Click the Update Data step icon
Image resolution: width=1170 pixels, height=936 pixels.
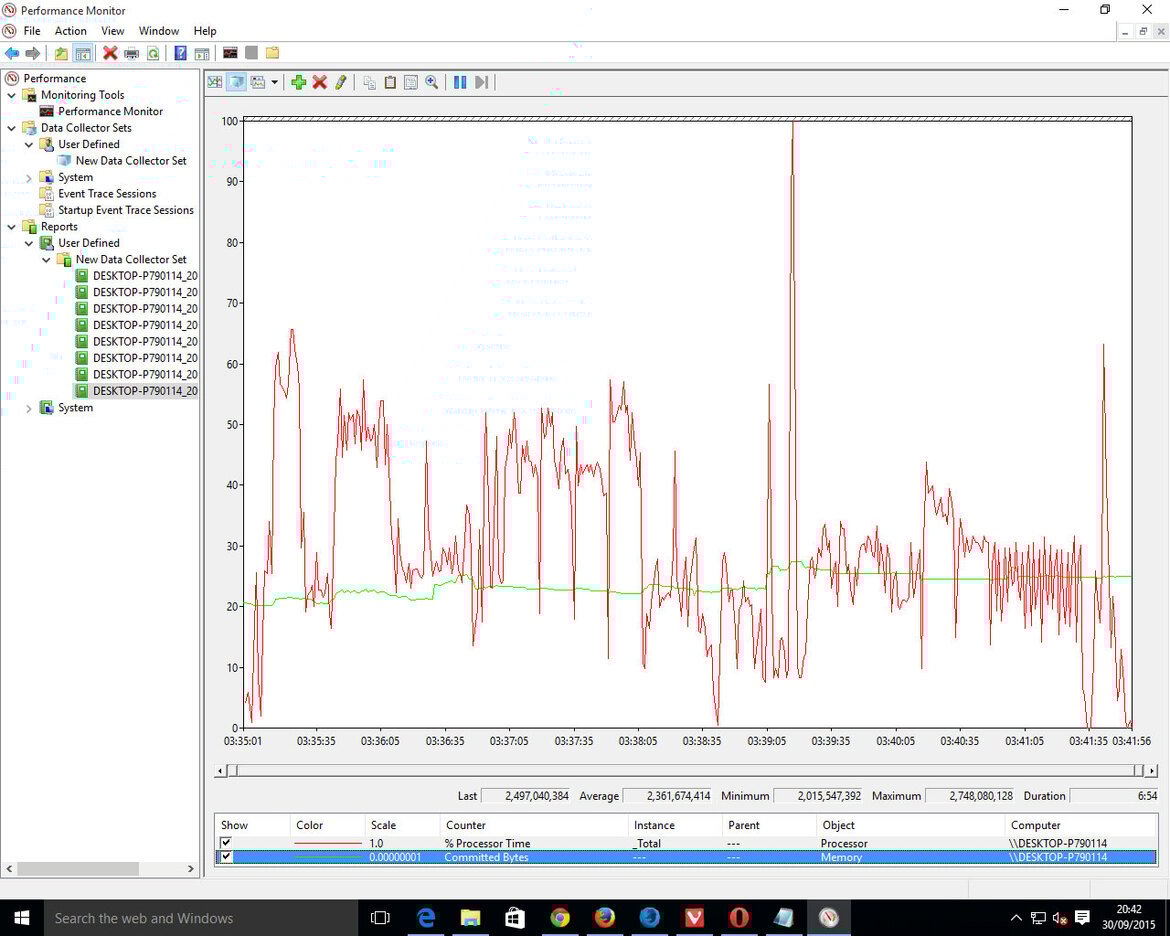click(x=482, y=82)
